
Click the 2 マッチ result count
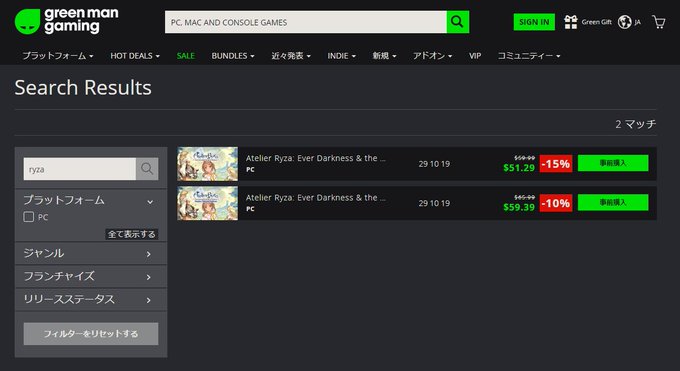pyautogui.click(x=635, y=124)
